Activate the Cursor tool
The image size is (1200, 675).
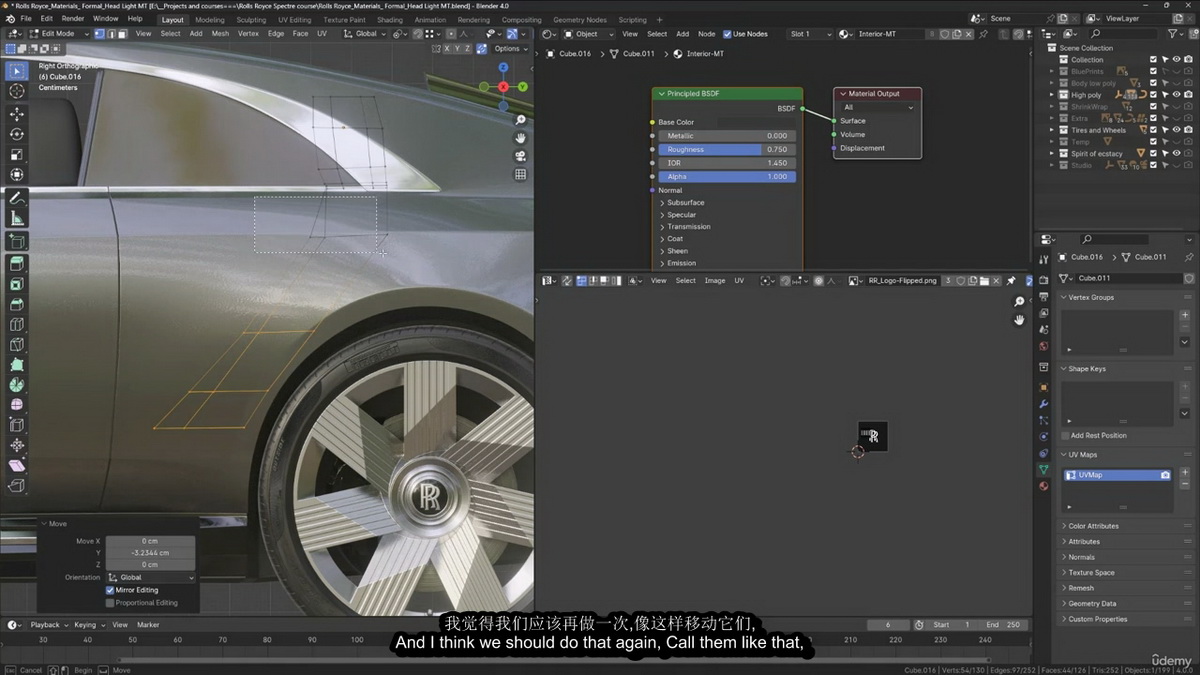tap(17, 91)
